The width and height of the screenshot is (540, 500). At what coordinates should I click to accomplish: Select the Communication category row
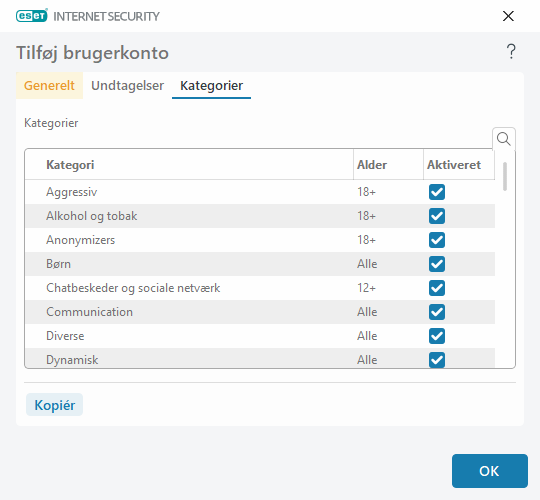coord(260,312)
